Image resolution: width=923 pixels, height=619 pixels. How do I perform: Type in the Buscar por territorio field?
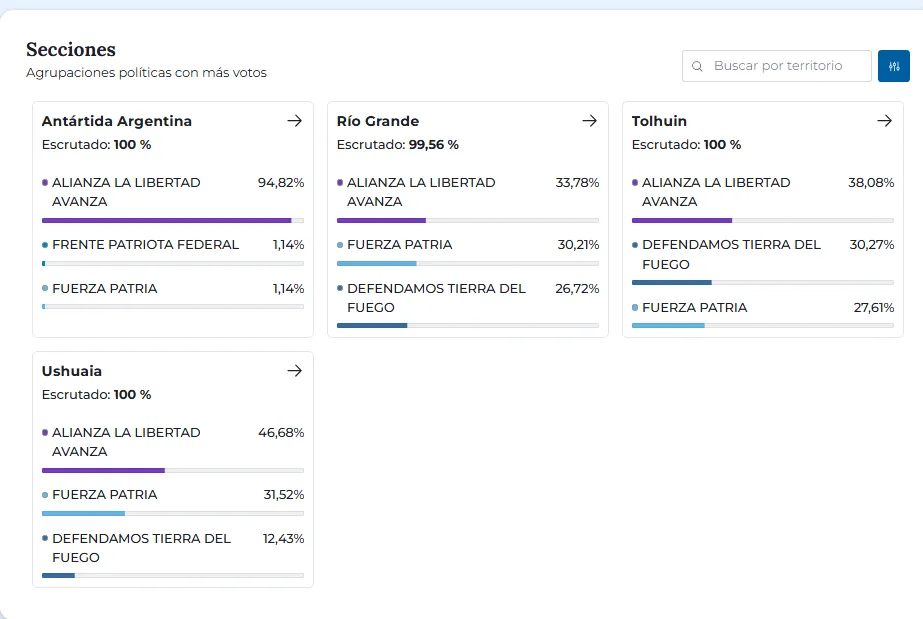point(777,66)
